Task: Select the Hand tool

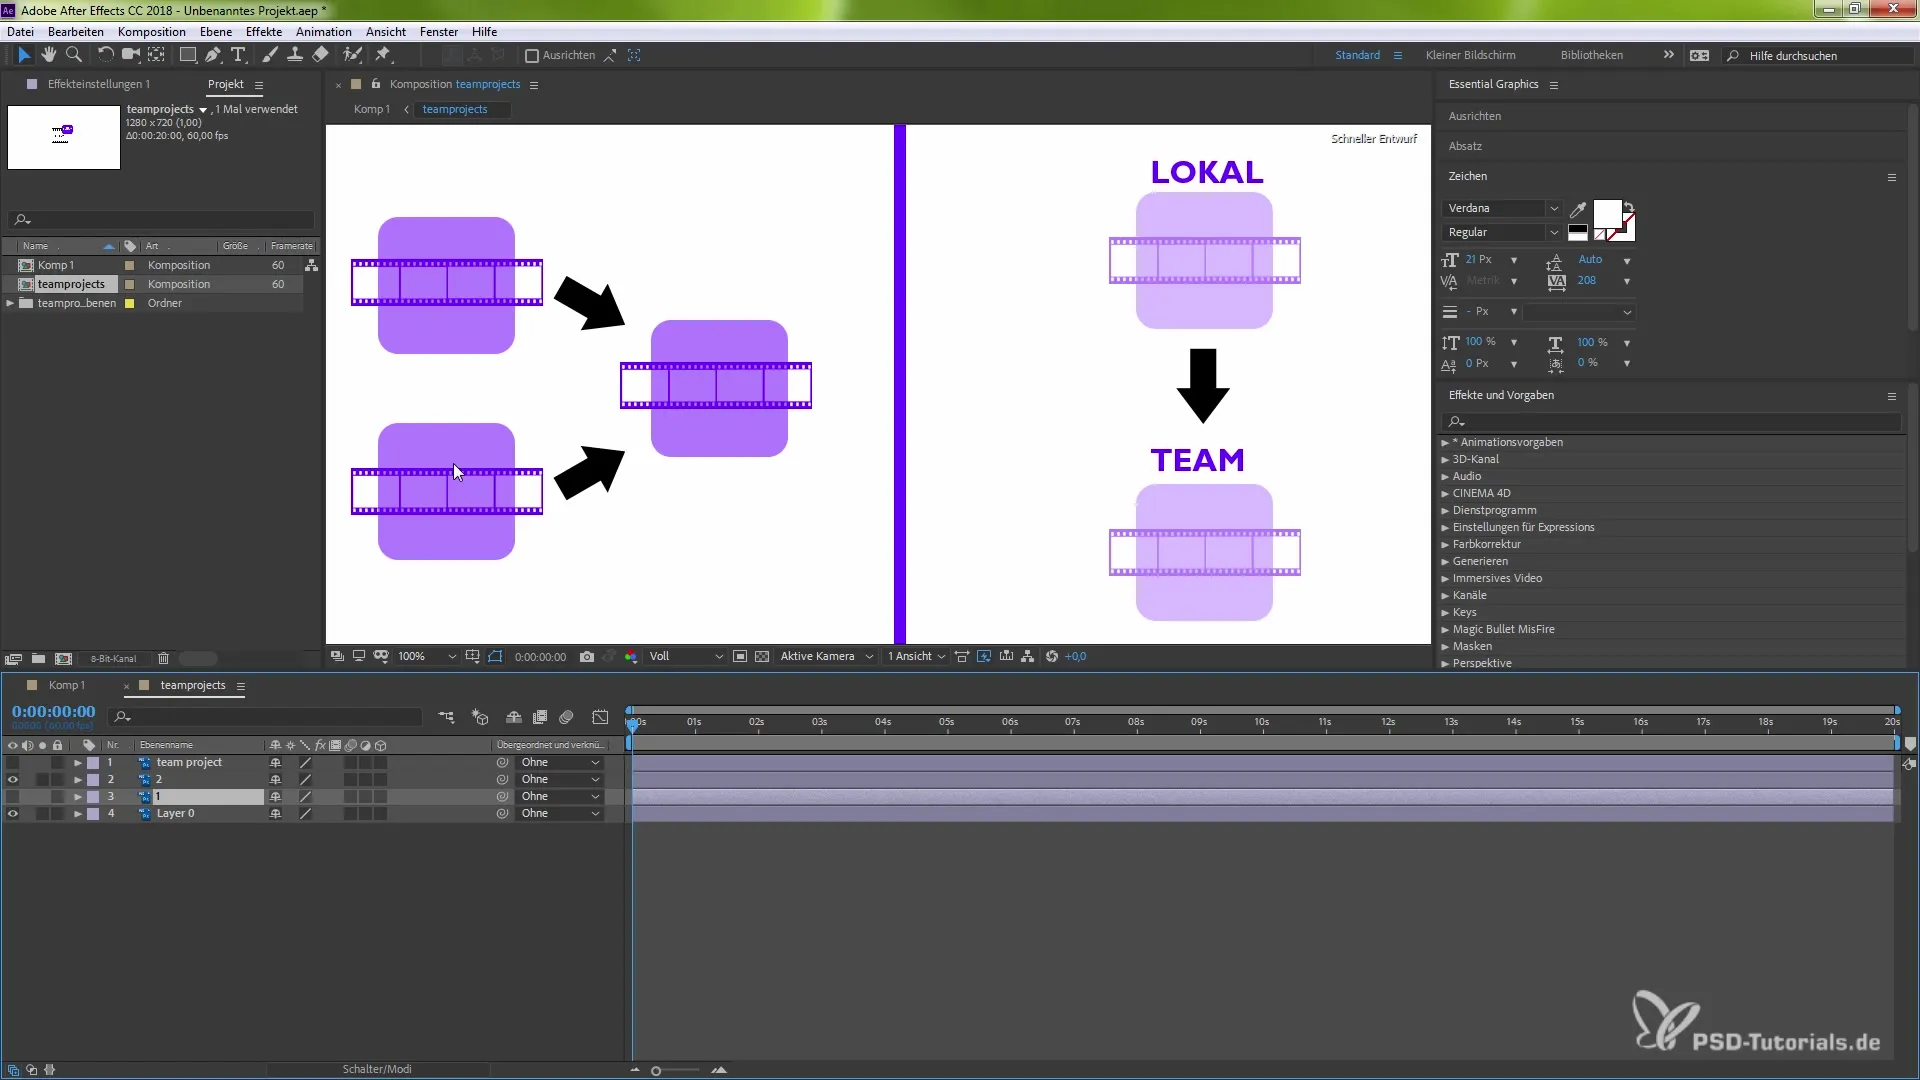Action: 49,55
